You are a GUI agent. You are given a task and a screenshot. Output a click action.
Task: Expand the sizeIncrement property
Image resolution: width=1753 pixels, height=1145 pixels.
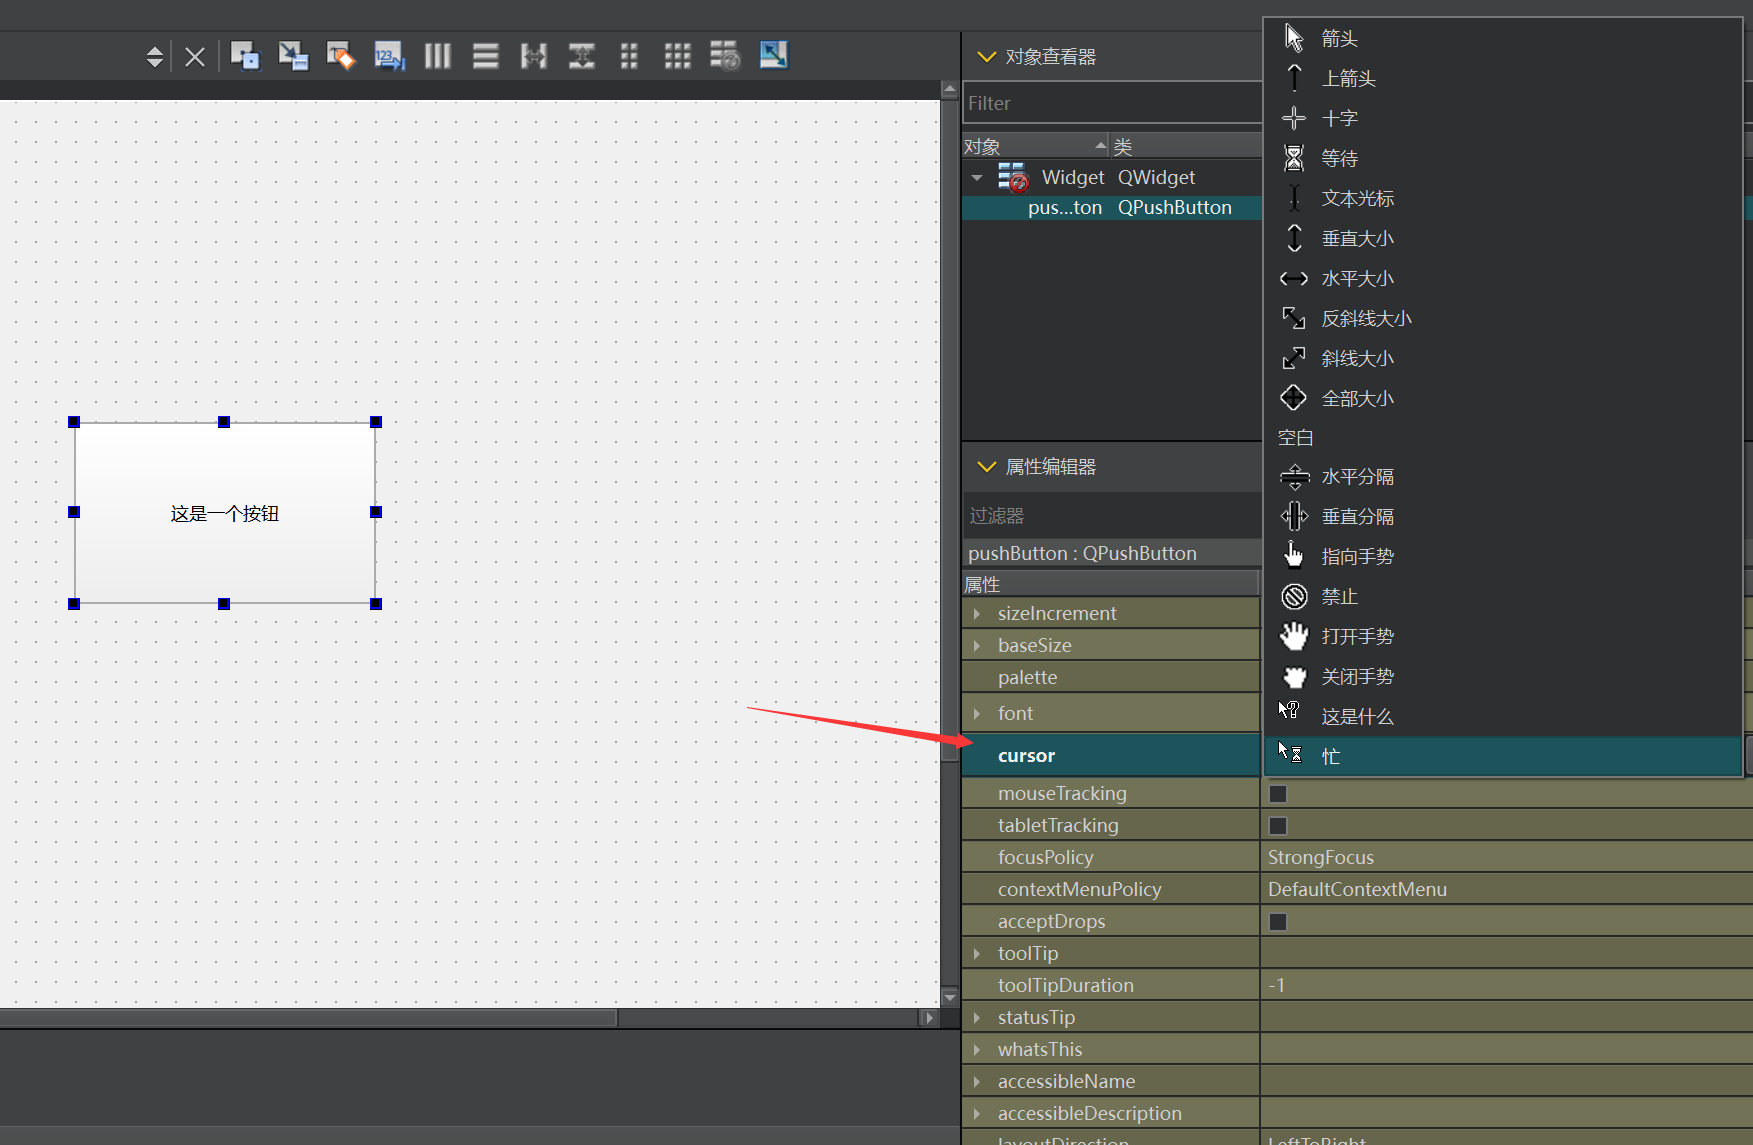coord(977,613)
